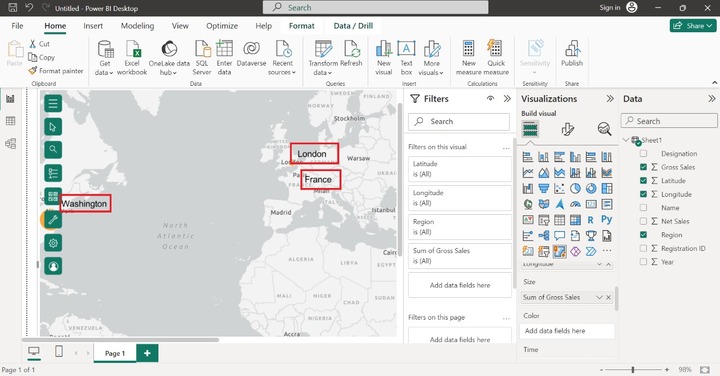Insert a New visual
The width and height of the screenshot is (720, 376).
click(x=383, y=58)
